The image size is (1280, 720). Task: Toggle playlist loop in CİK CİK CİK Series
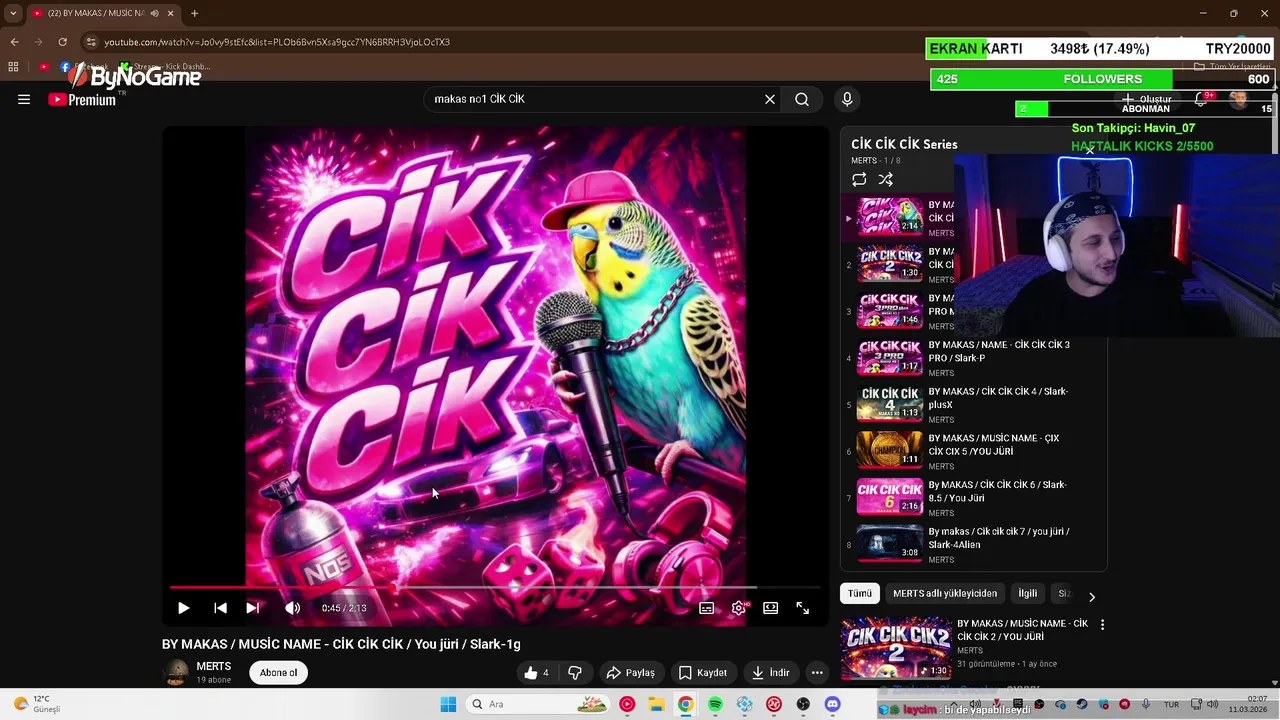pos(859,180)
